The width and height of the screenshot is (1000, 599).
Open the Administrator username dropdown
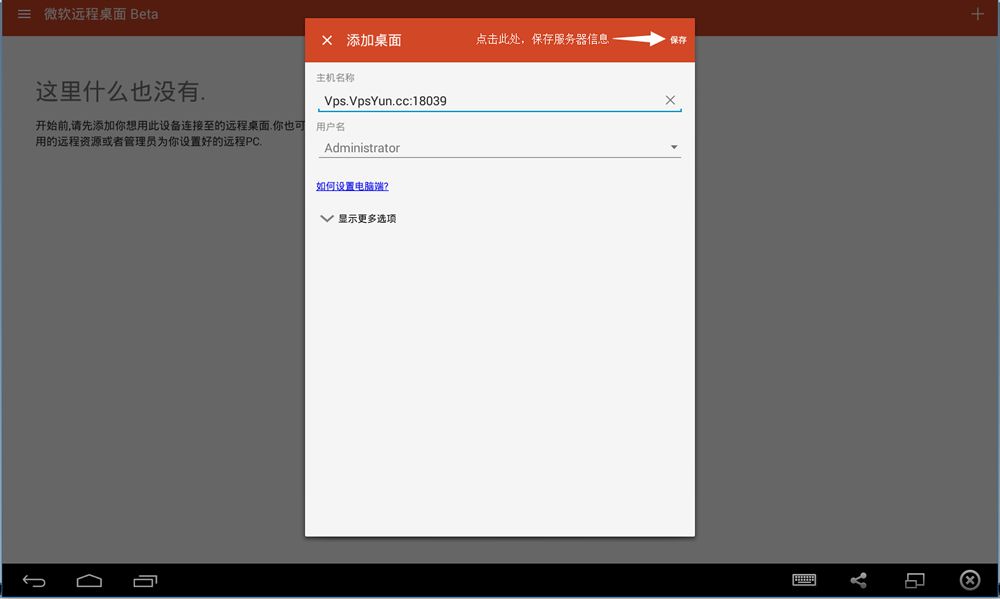(499, 148)
